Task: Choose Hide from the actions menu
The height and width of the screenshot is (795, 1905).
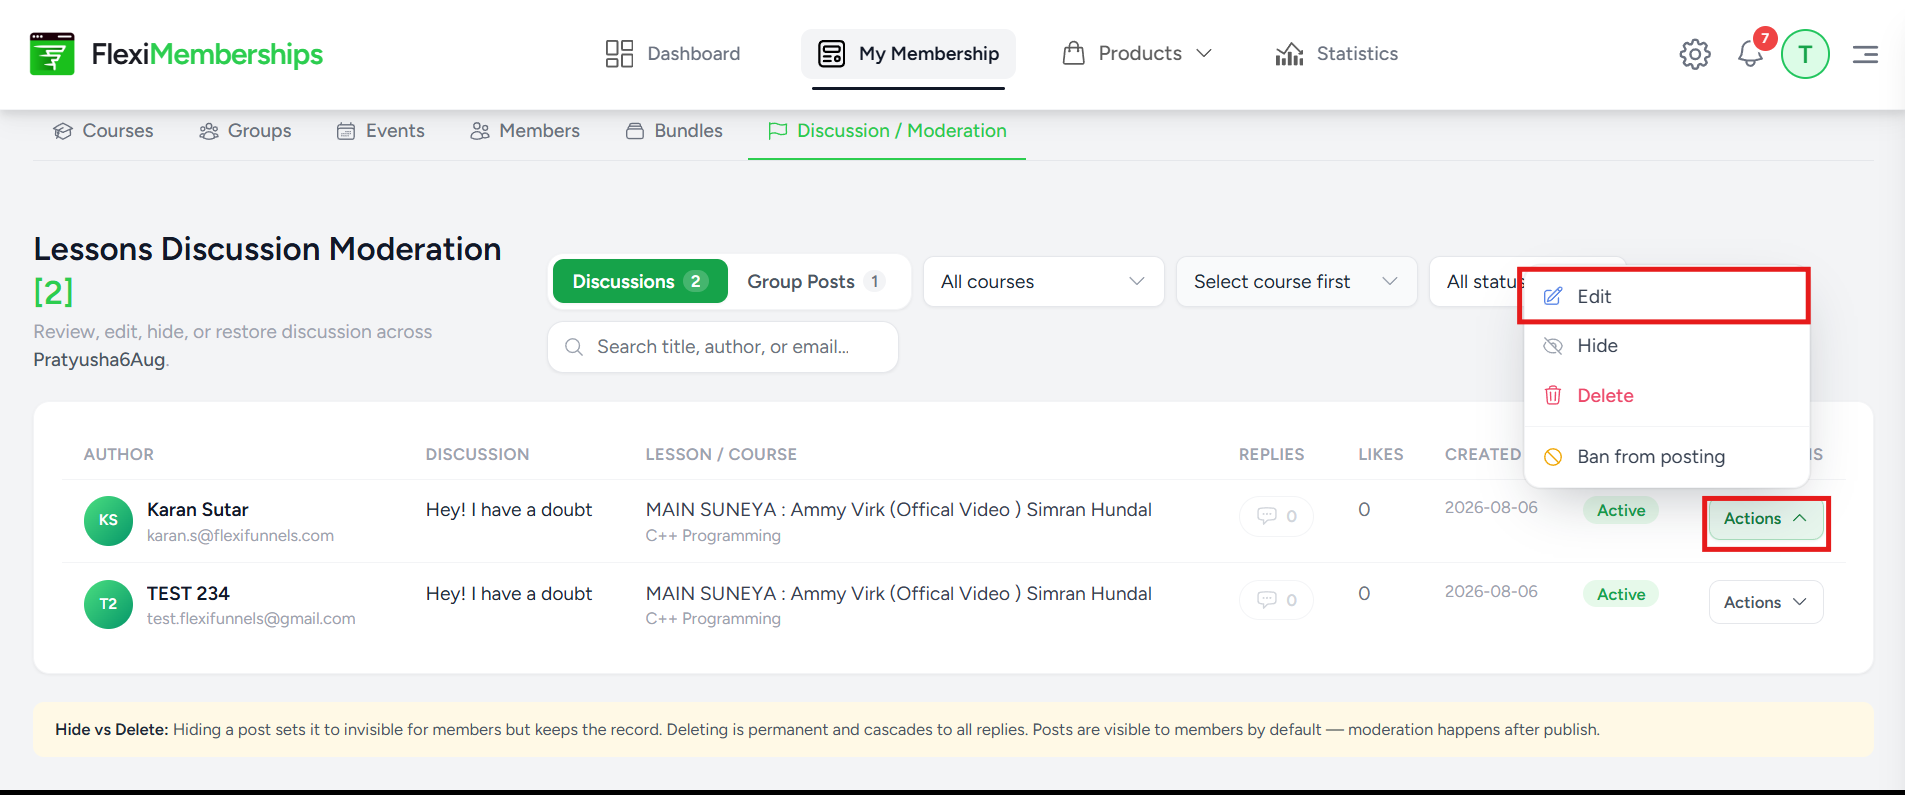Action: 1666,346
